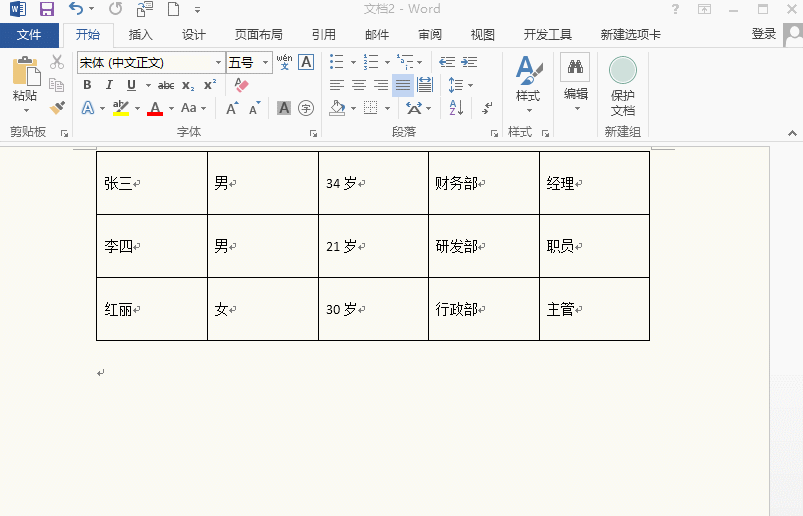Click the table cell containing 财务部

tap(484, 183)
